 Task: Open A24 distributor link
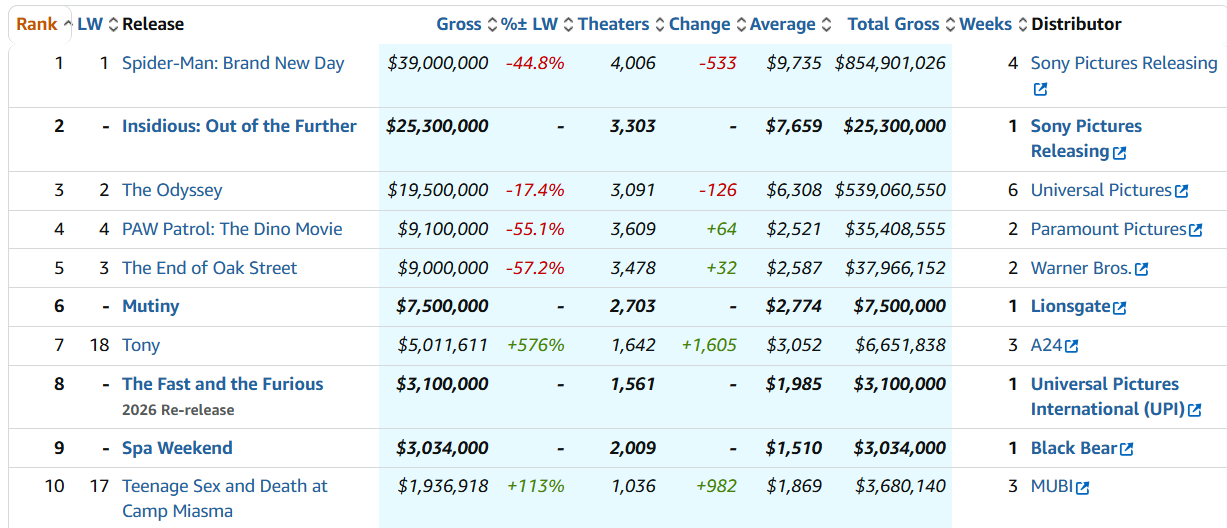[1046, 345]
